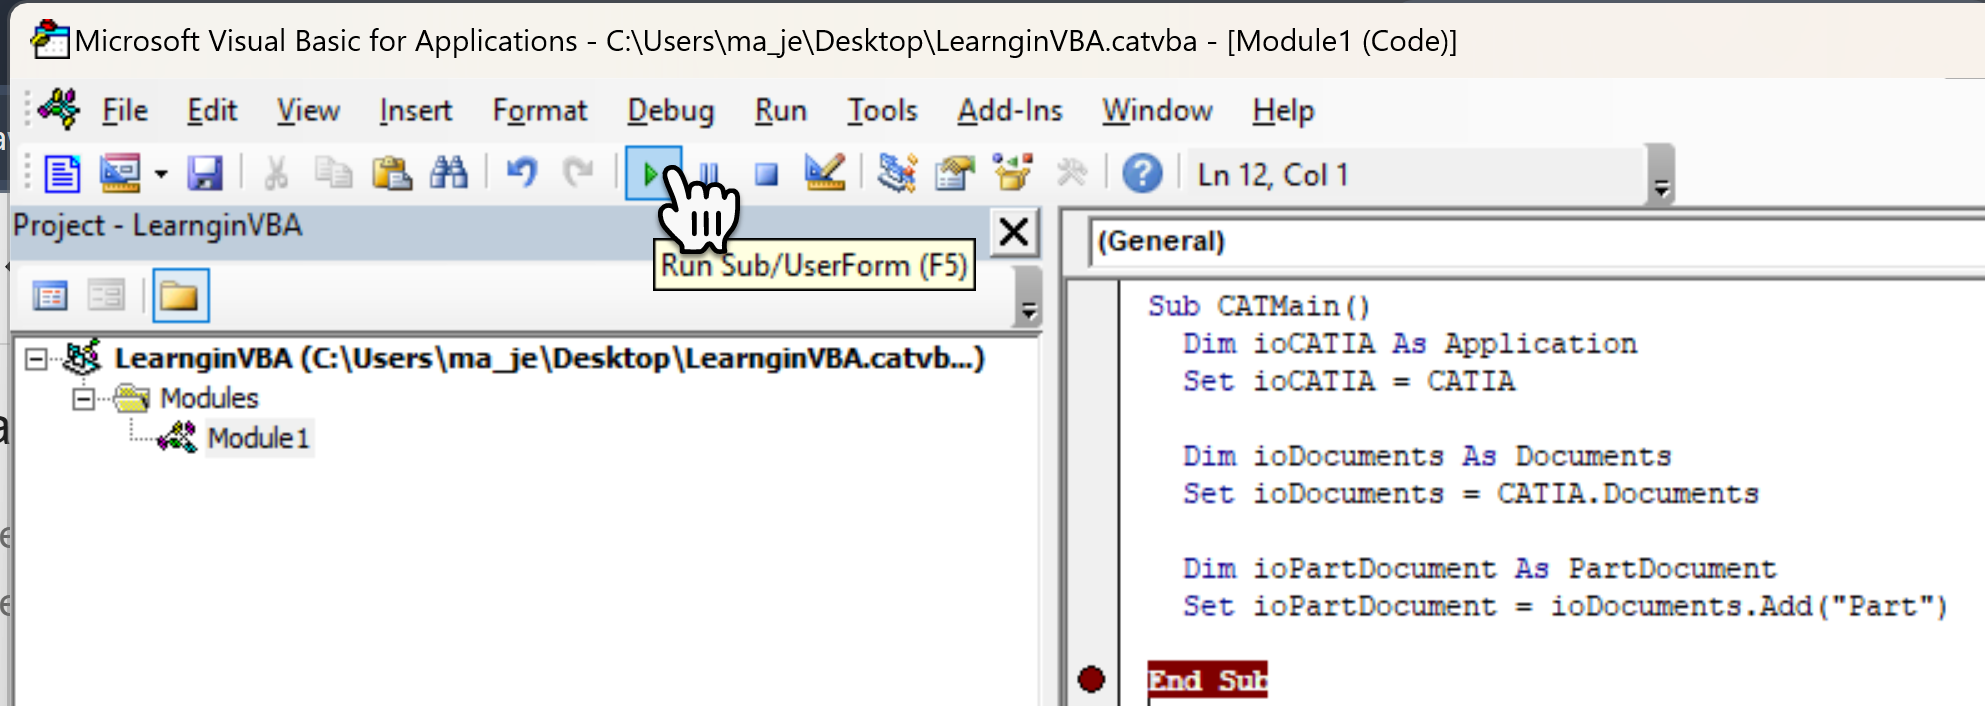Open the (General) object combo box
The image size is (1985, 706).
pyautogui.click(x=1535, y=241)
